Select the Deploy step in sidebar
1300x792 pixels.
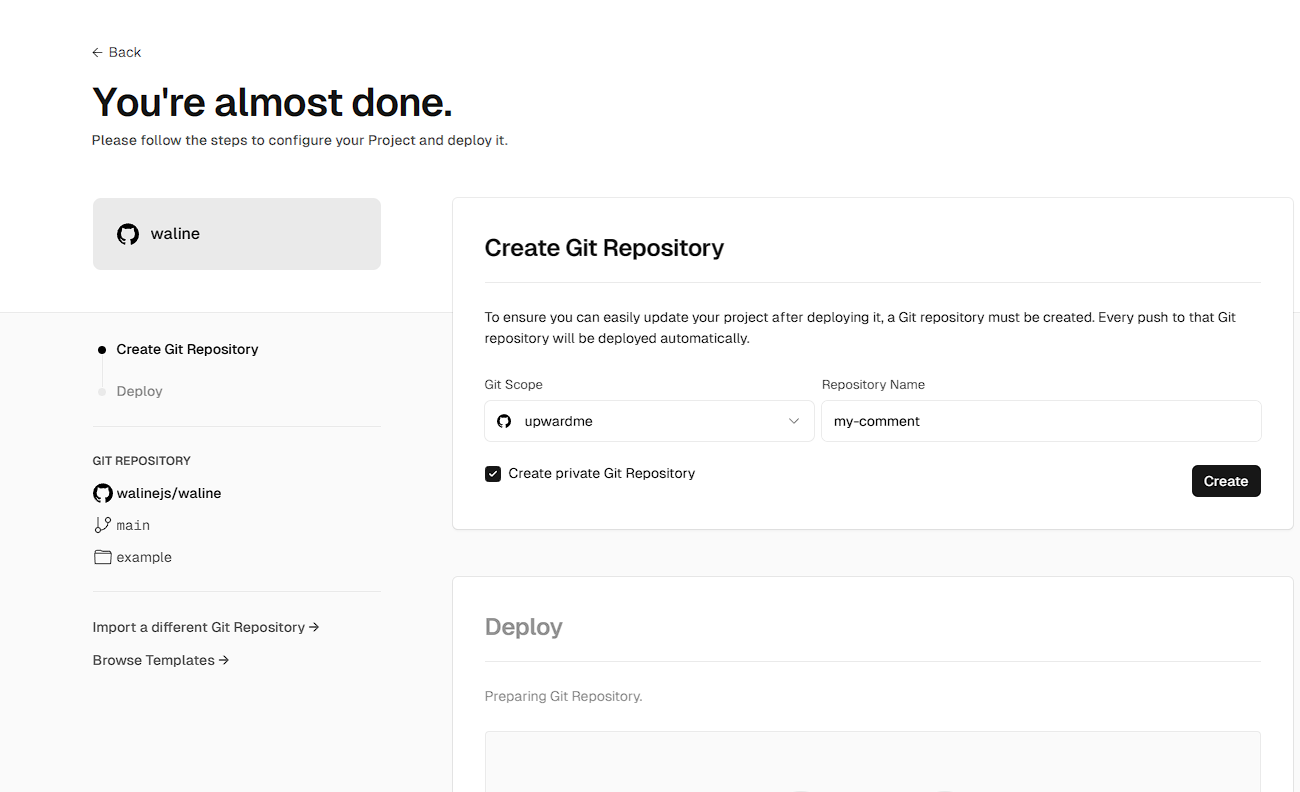coord(139,391)
